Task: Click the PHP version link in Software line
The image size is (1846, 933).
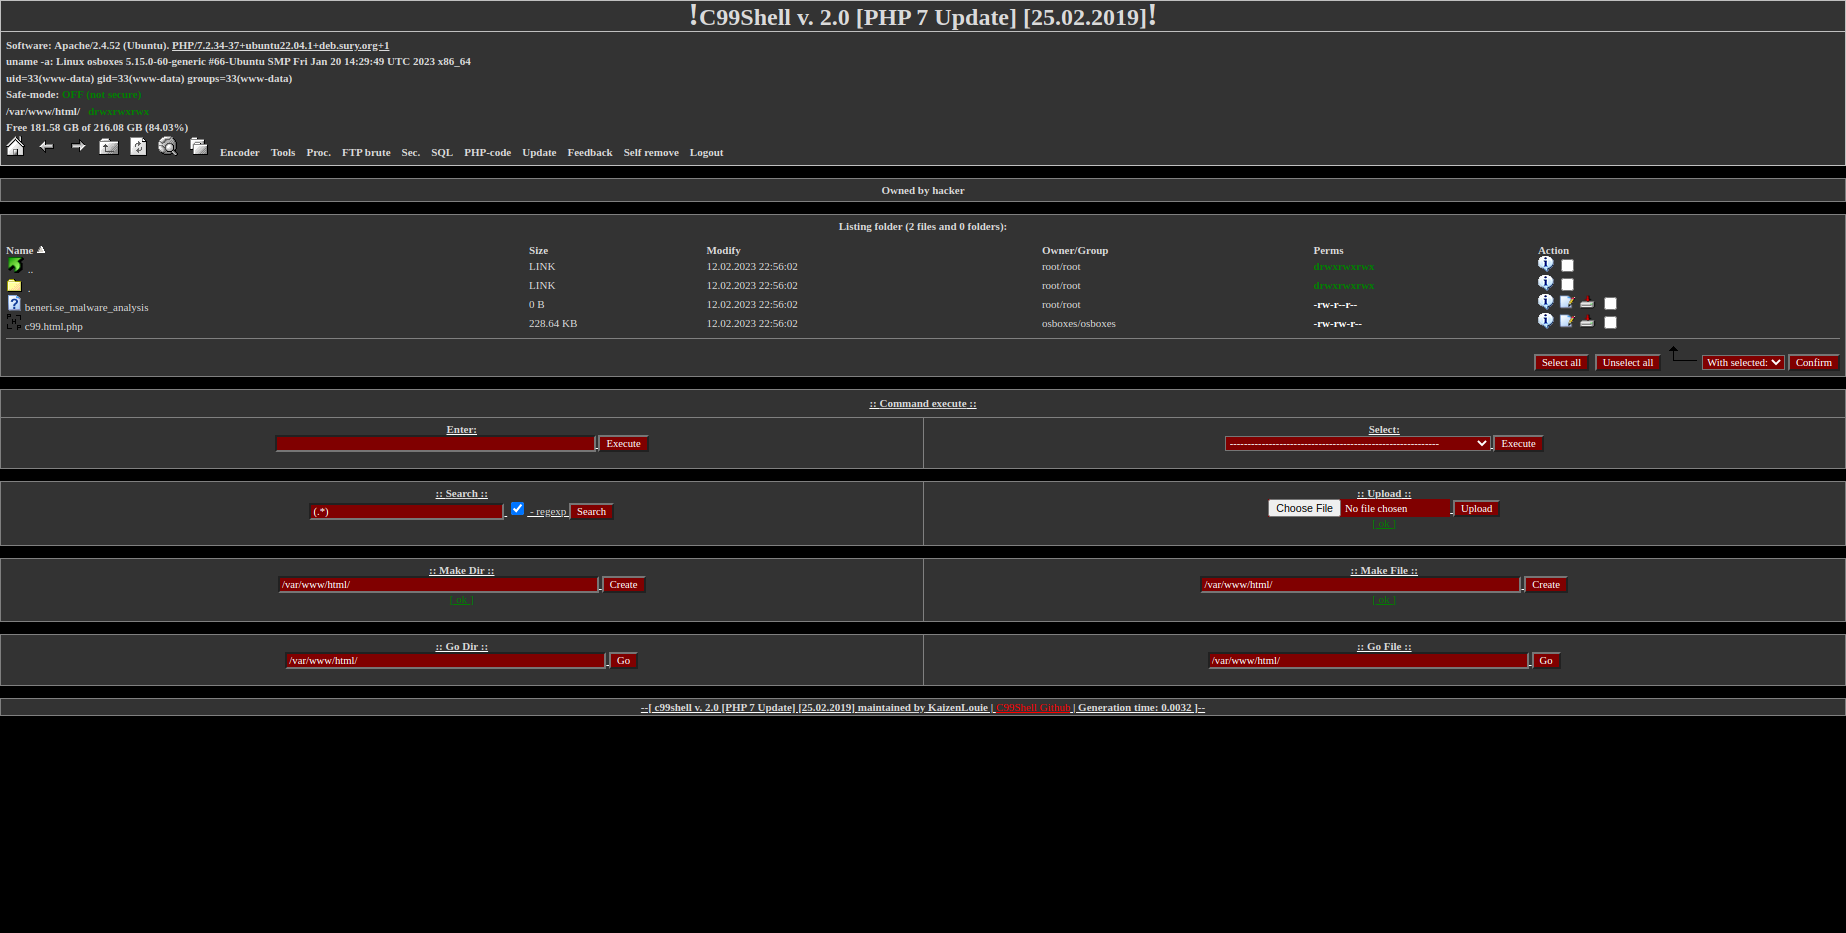Action: tap(280, 46)
